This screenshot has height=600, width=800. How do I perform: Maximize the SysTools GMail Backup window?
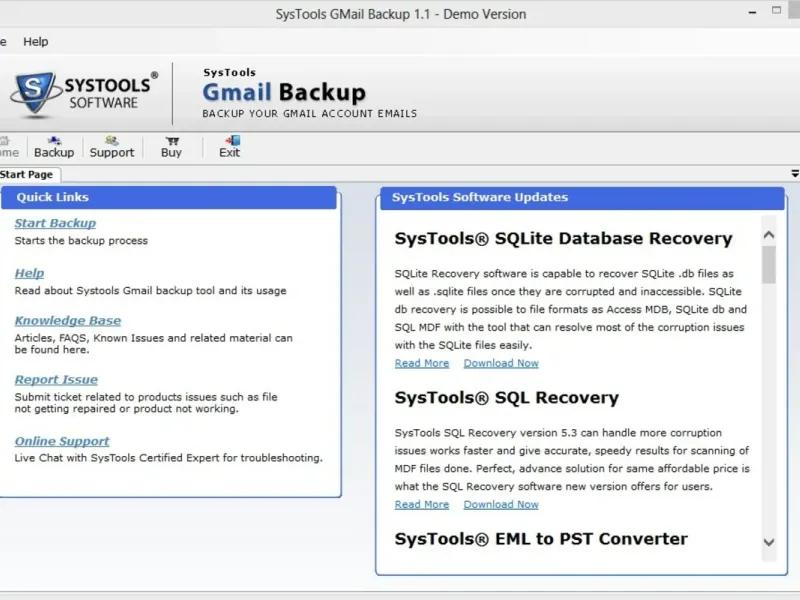coord(777,10)
